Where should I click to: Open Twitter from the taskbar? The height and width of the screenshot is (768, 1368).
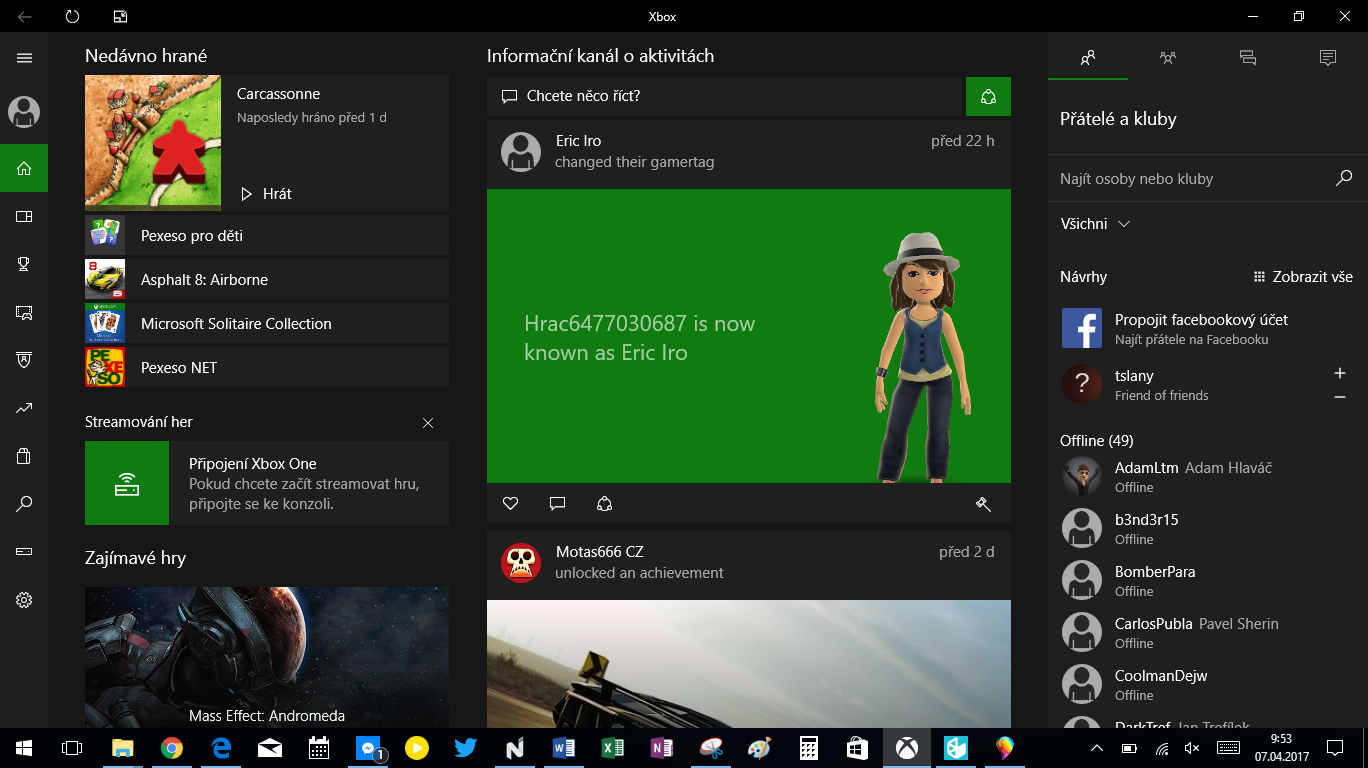click(x=465, y=748)
